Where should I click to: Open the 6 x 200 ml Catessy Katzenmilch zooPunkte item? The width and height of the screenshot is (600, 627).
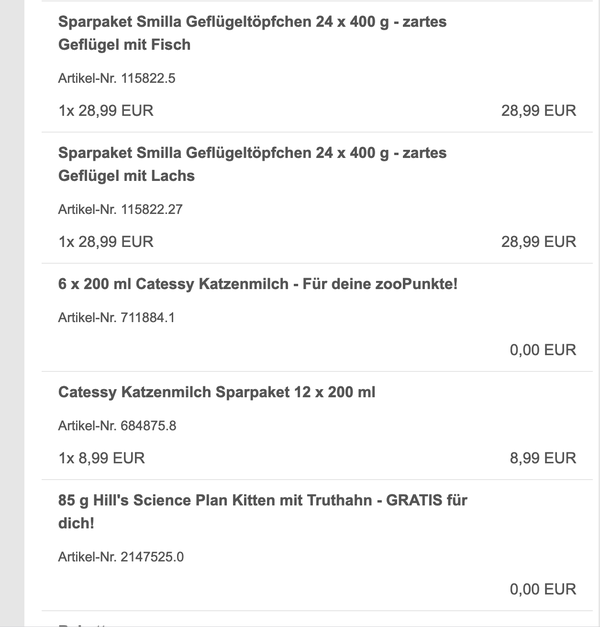pyautogui.click(x=258, y=284)
